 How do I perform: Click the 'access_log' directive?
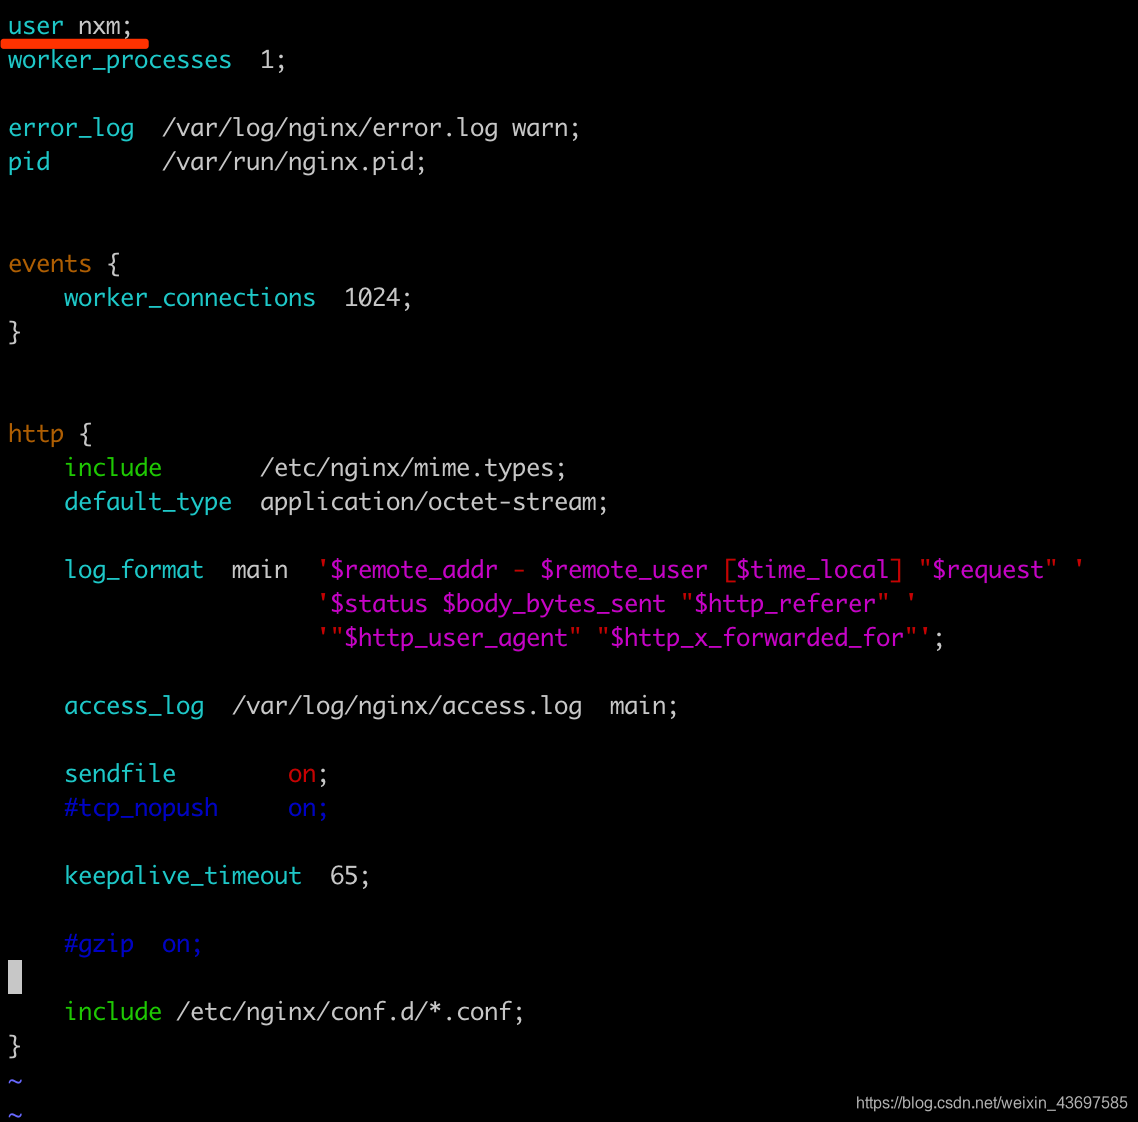pyautogui.click(x=134, y=707)
